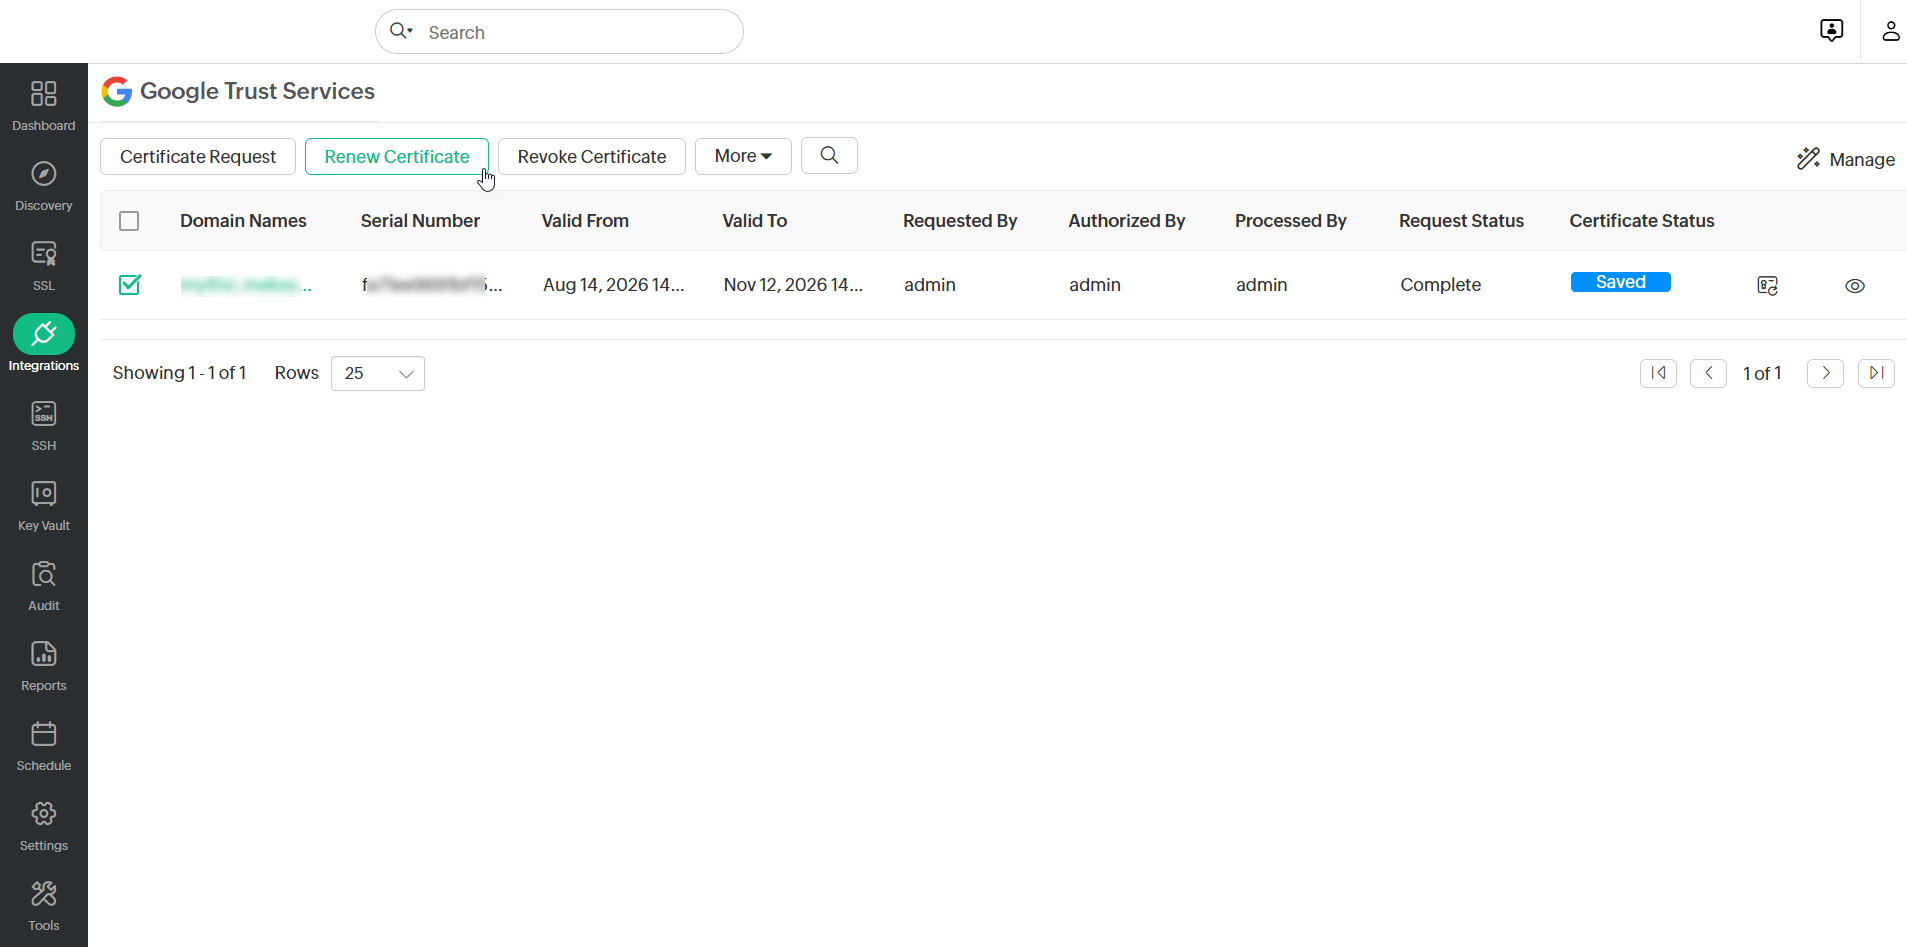Click the Manage wand icon
The image size is (1907, 947).
(1808, 159)
